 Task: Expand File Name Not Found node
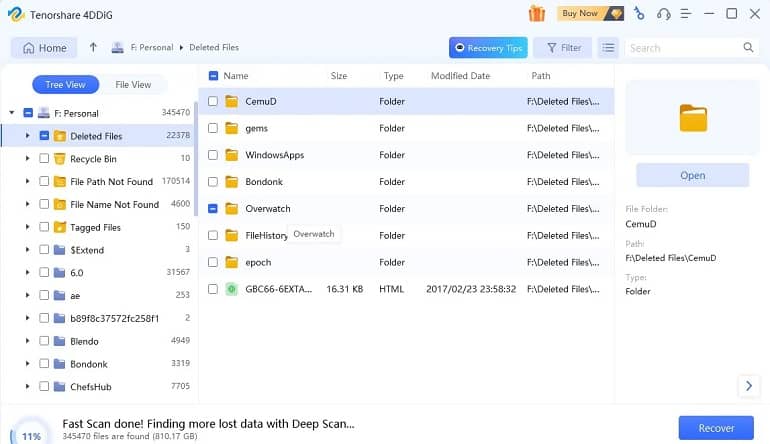[28, 204]
